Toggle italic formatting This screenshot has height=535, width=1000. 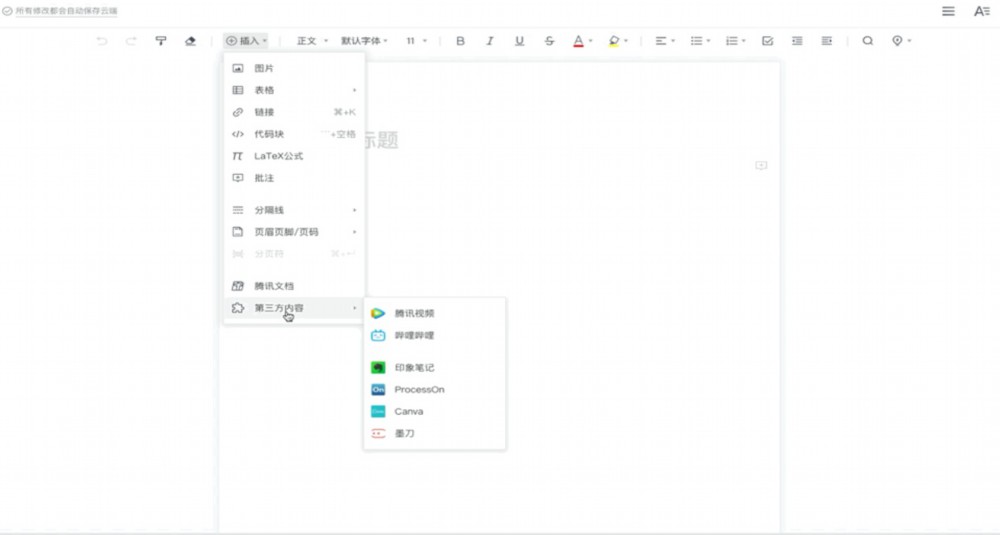pyautogui.click(x=490, y=41)
